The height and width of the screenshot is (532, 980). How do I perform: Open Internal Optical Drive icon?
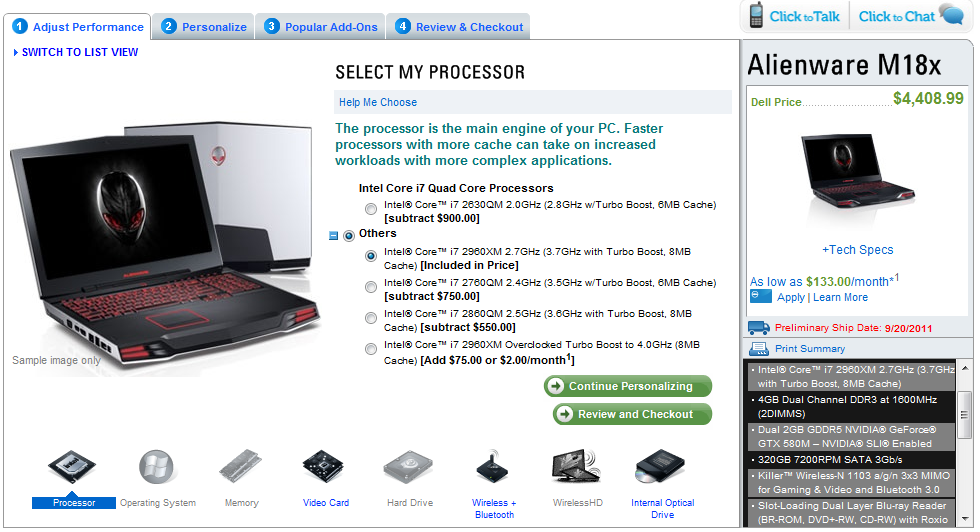pos(660,466)
